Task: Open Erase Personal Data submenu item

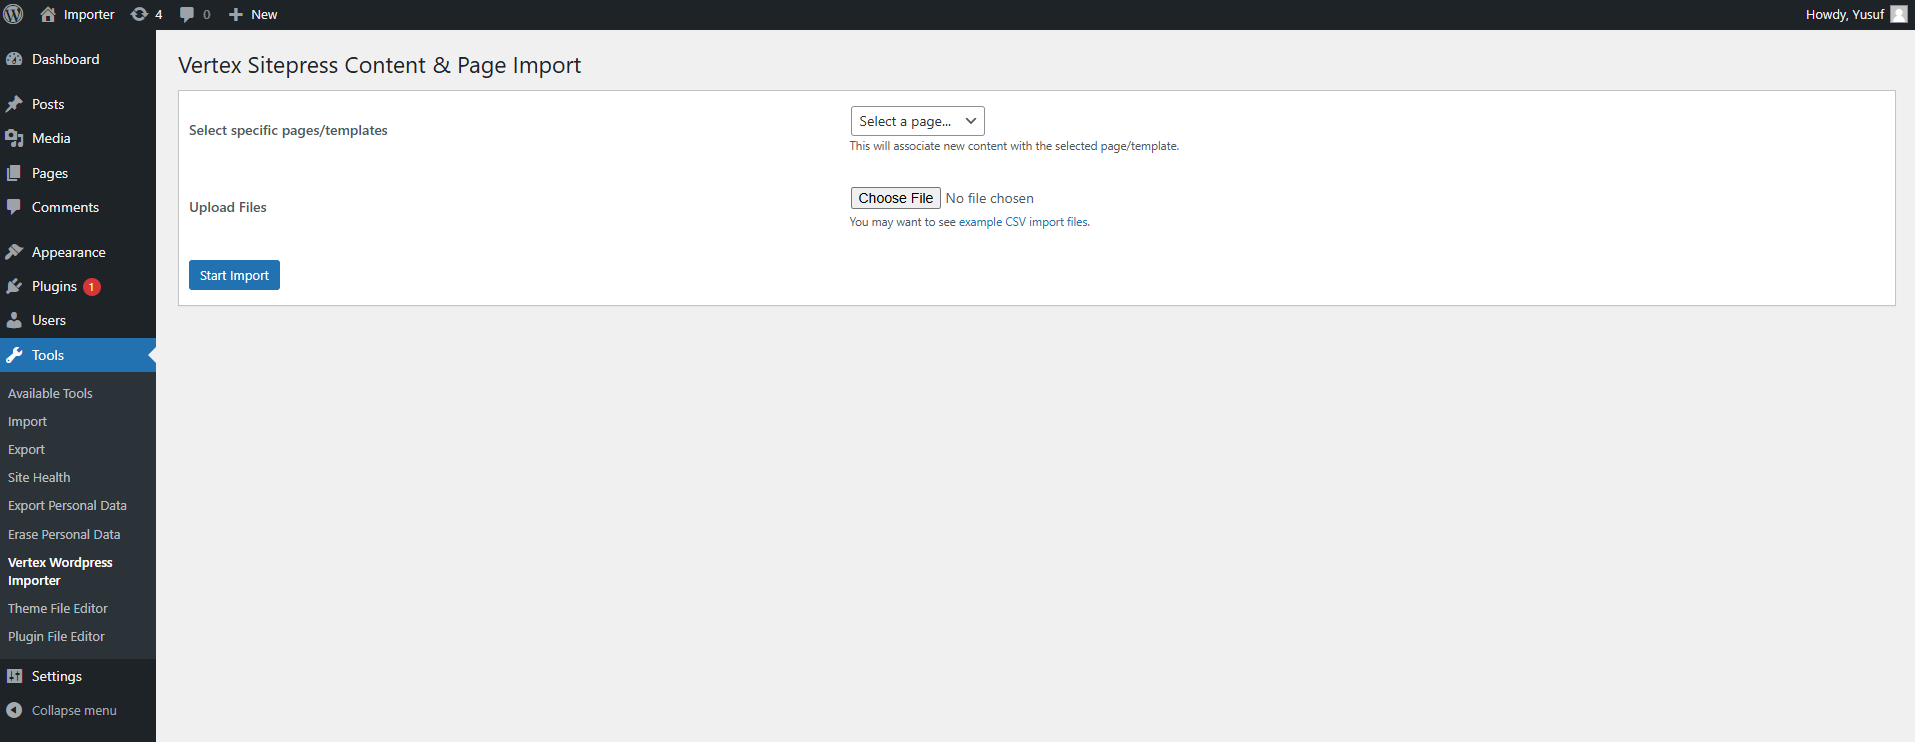Action: 64,534
